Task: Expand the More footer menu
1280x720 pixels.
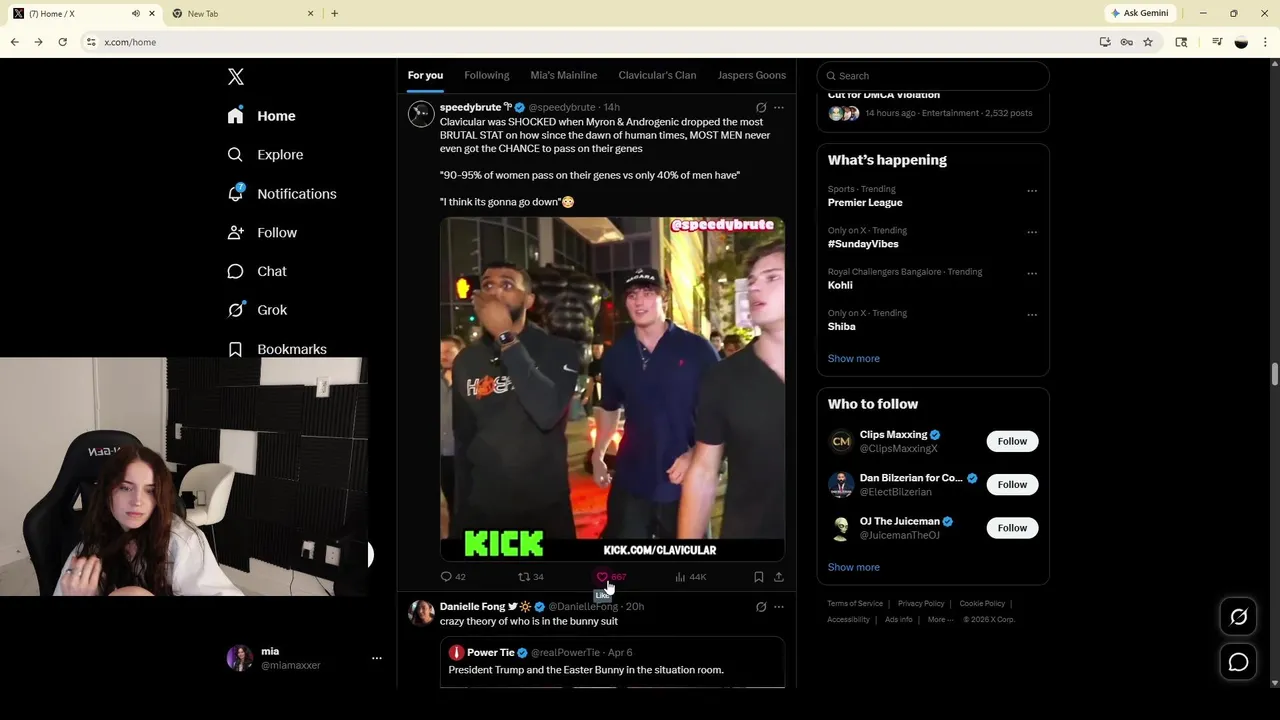Action: pyautogui.click(x=940, y=620)
